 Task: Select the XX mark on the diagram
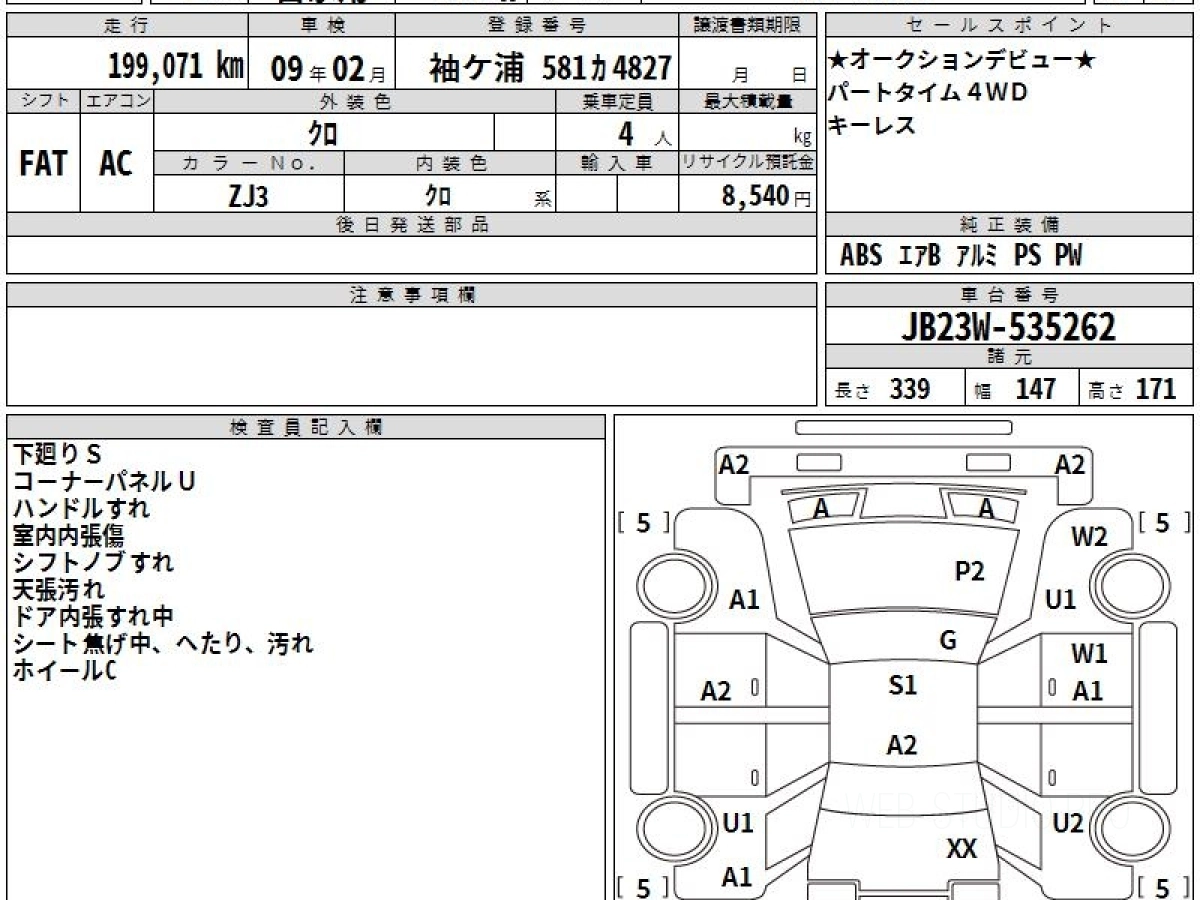pos(962,849)
